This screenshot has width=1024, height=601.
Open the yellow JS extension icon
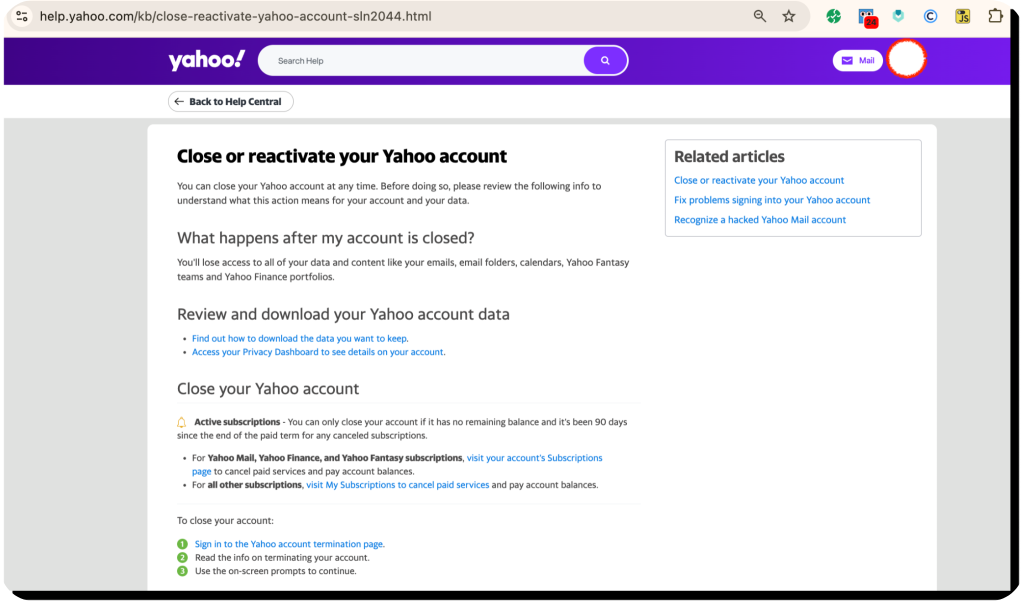[x=963, y=16]
